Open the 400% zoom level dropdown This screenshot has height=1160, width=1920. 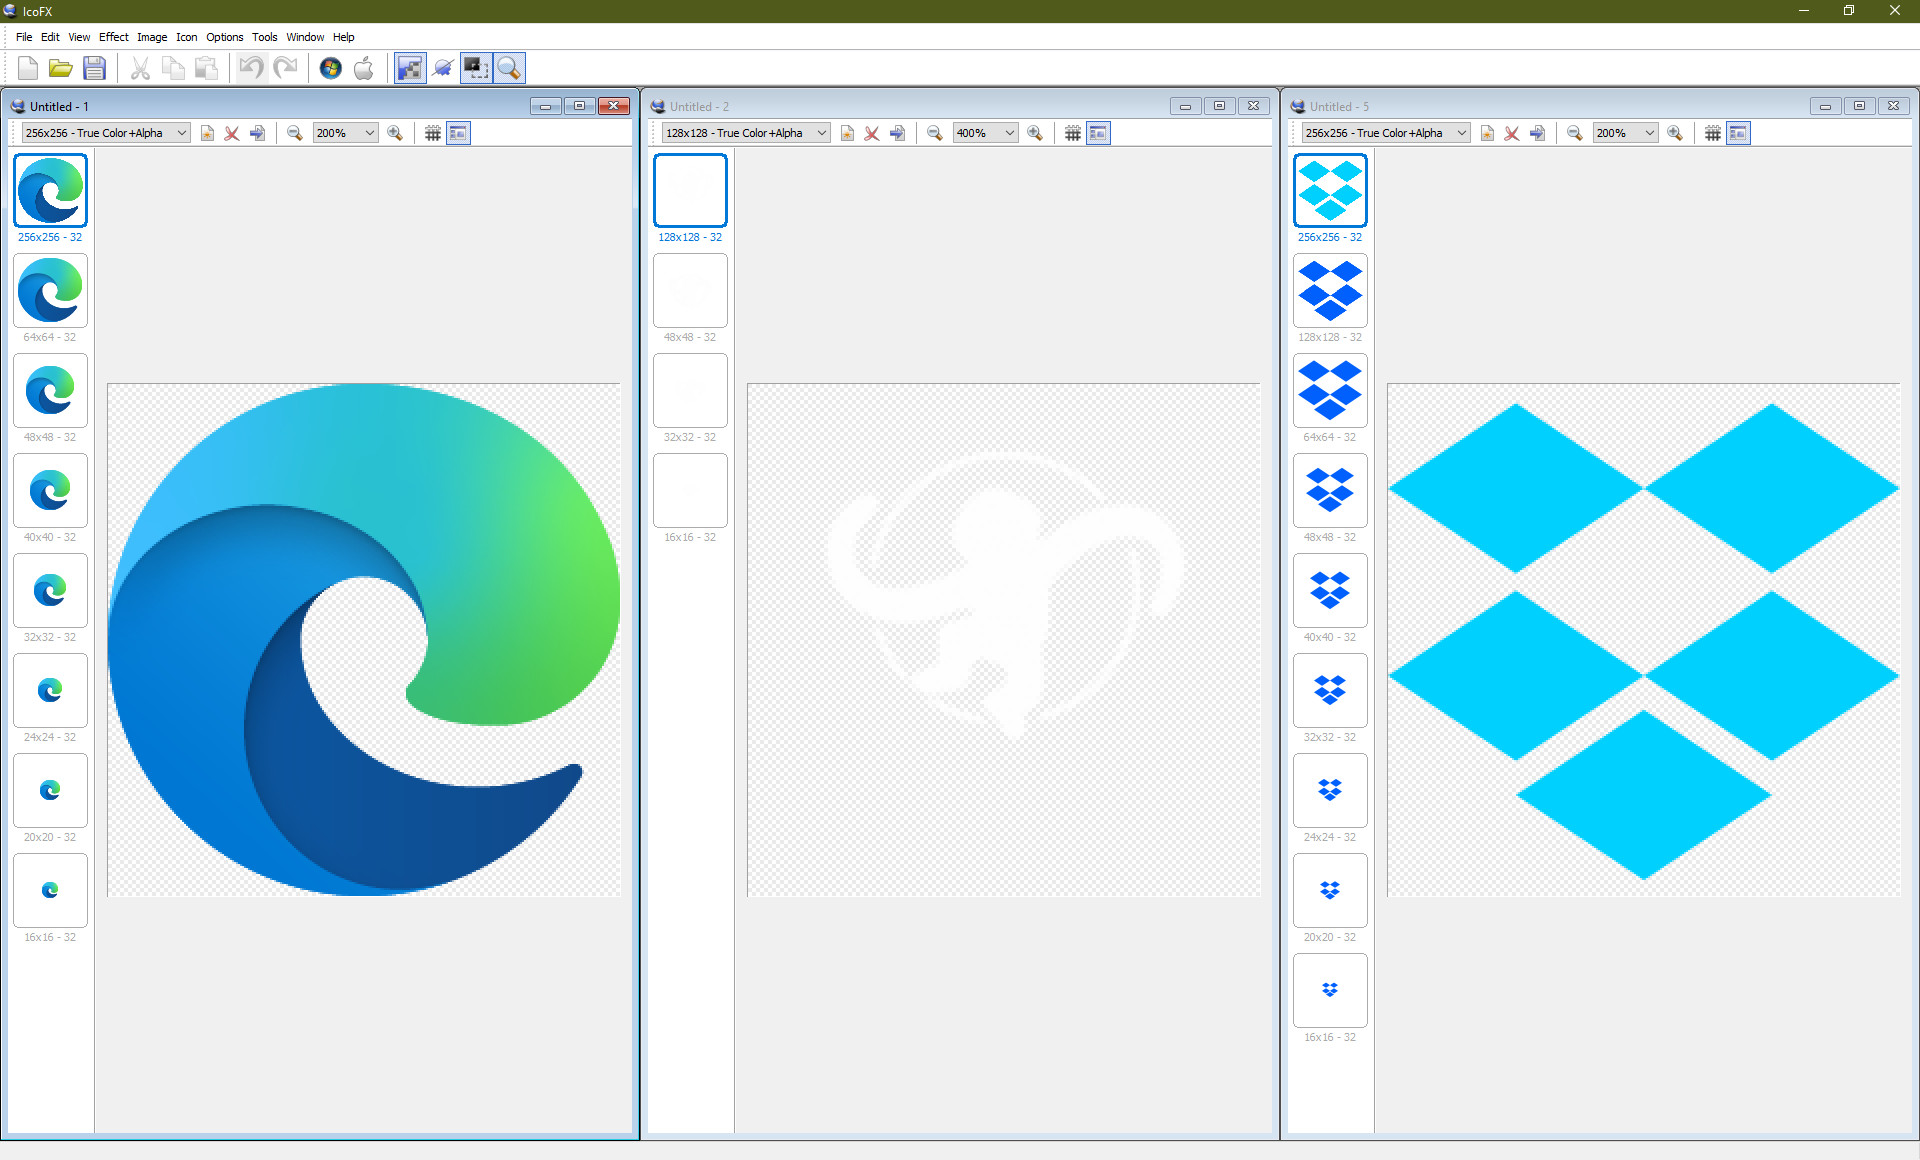coord(1009,133)
